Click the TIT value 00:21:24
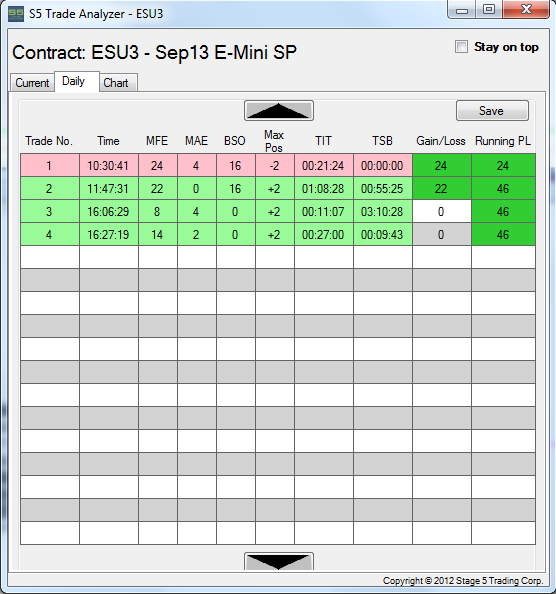This screenshot has width=556, height=594. [324, 165]
